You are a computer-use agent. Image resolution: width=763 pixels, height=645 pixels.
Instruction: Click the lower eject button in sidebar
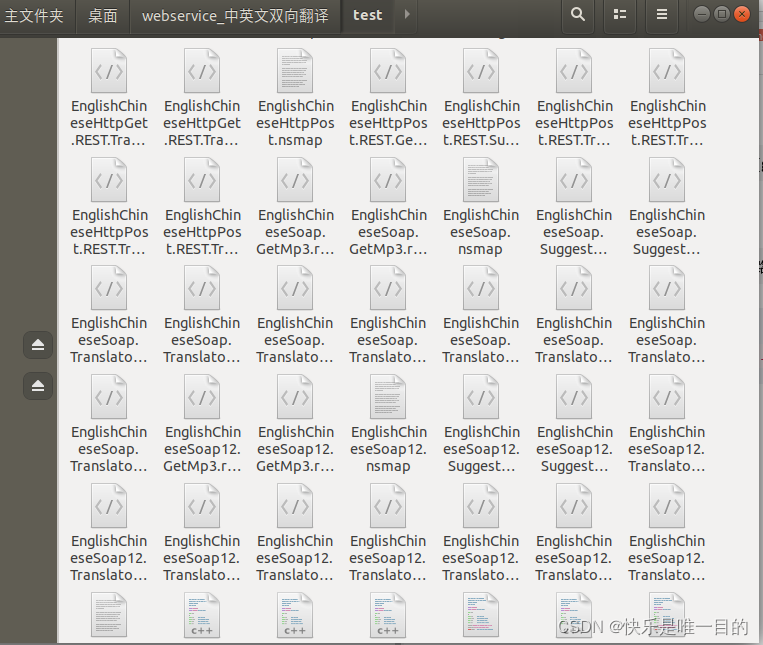(38, 386)
